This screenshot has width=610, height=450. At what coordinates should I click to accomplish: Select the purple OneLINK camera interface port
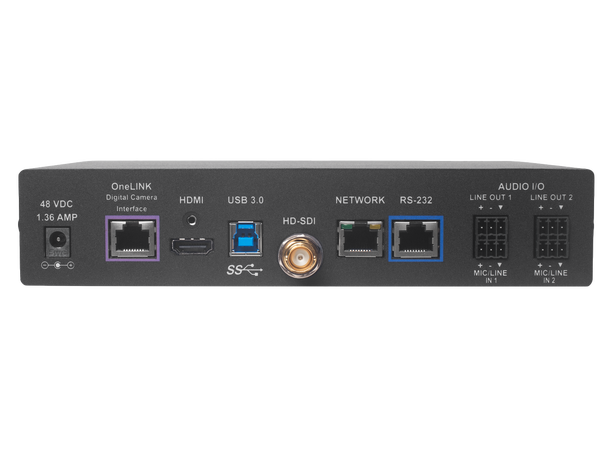(x=131, y=238)
